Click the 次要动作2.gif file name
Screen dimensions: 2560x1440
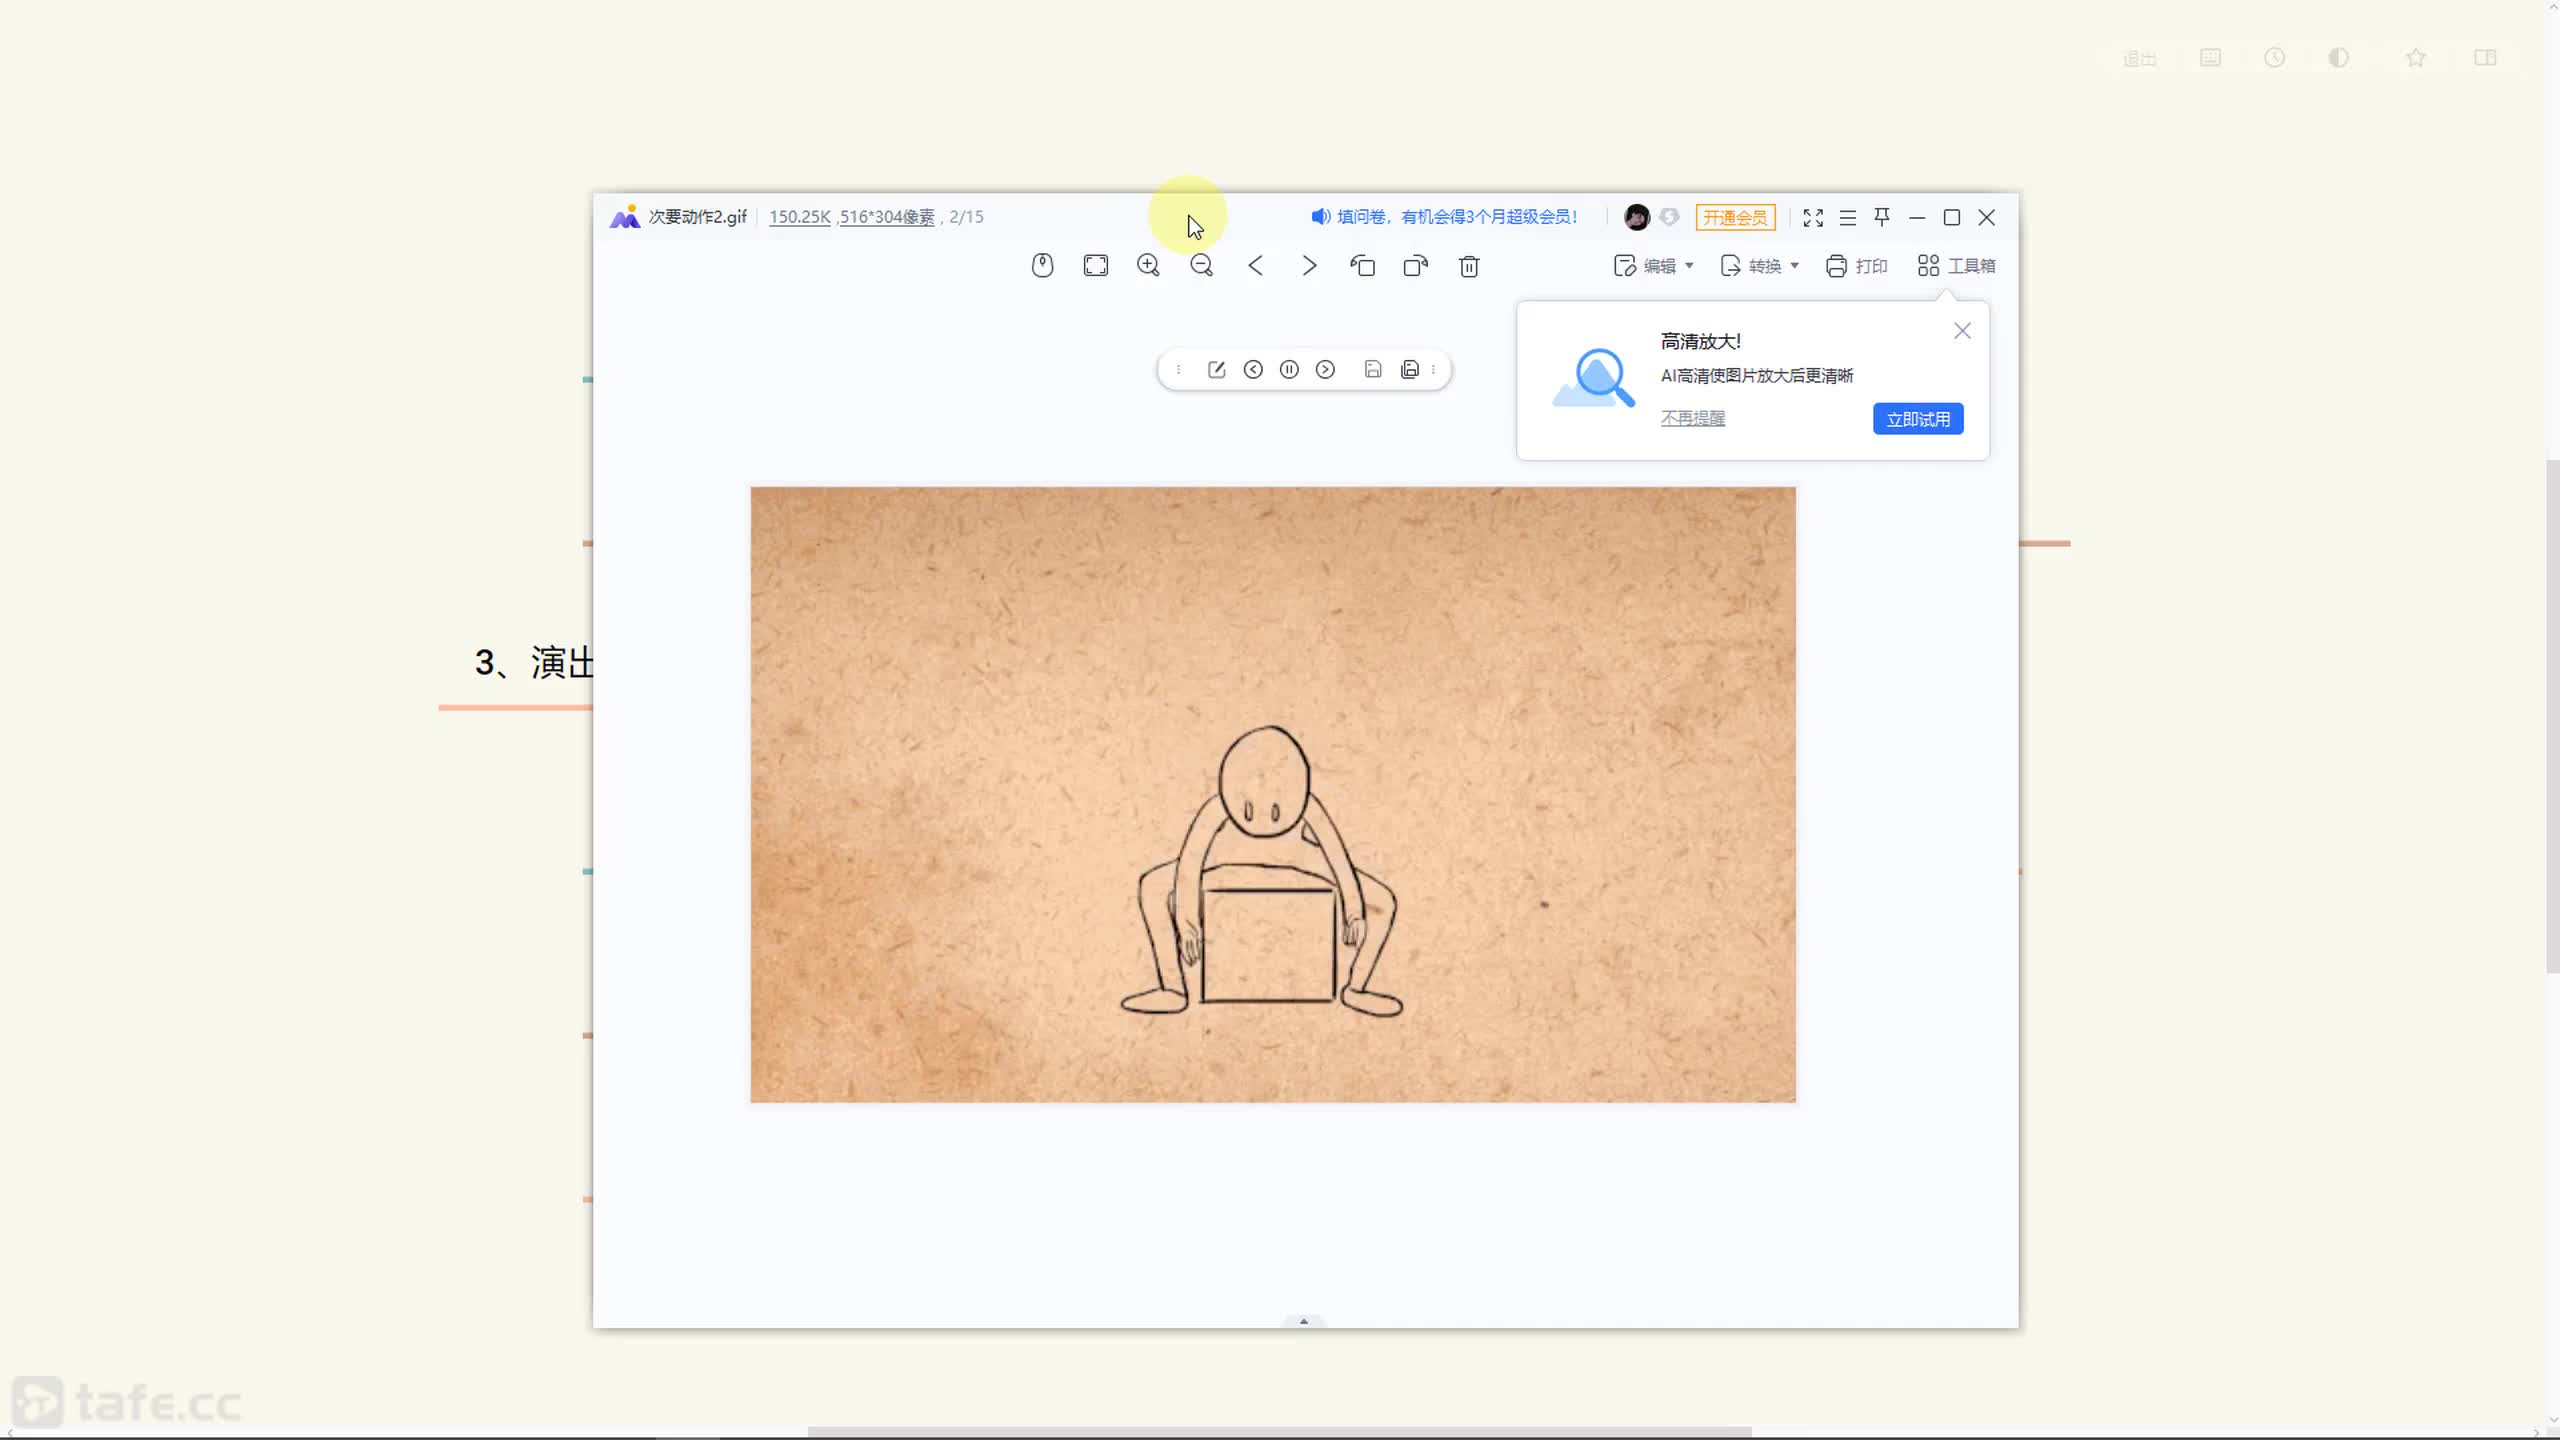(697, 217)
